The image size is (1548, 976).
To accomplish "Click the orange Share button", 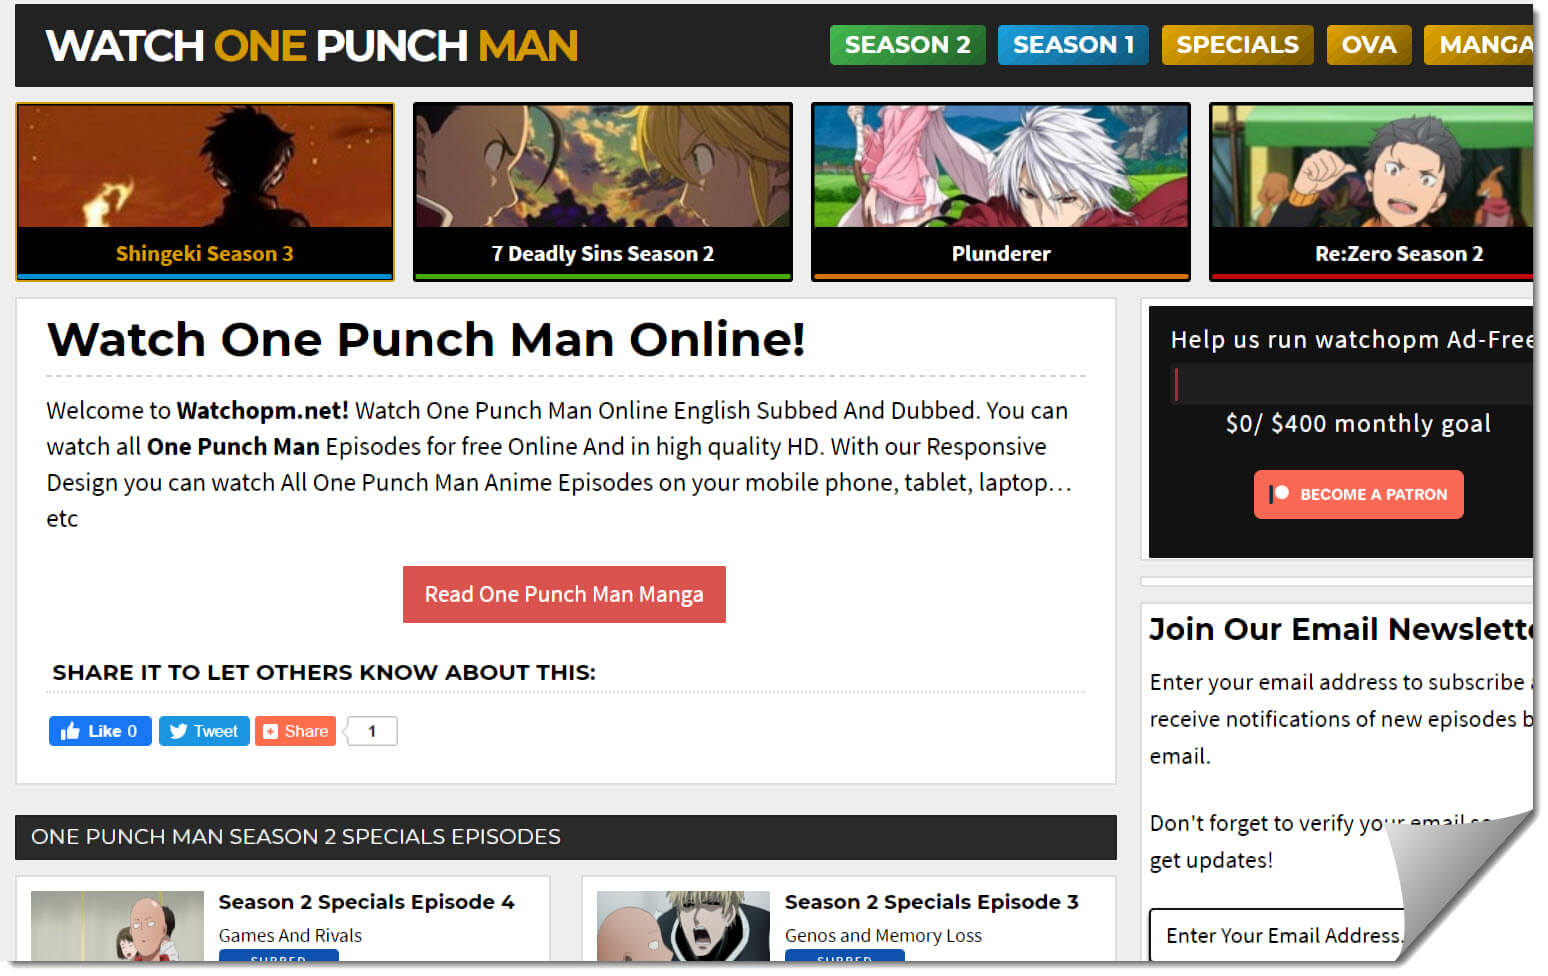I will [x=295, y=731].
